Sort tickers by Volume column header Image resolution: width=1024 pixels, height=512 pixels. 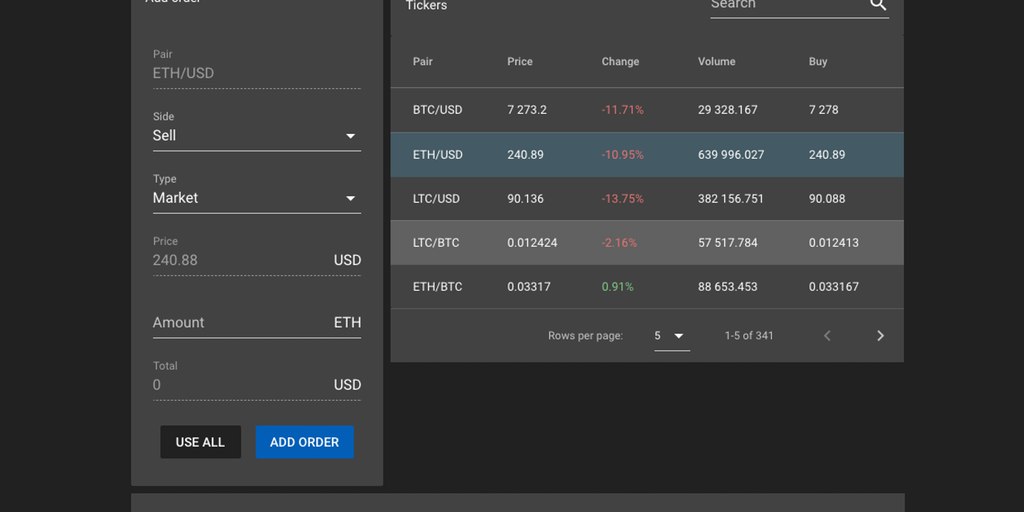(x=716, y=61)
